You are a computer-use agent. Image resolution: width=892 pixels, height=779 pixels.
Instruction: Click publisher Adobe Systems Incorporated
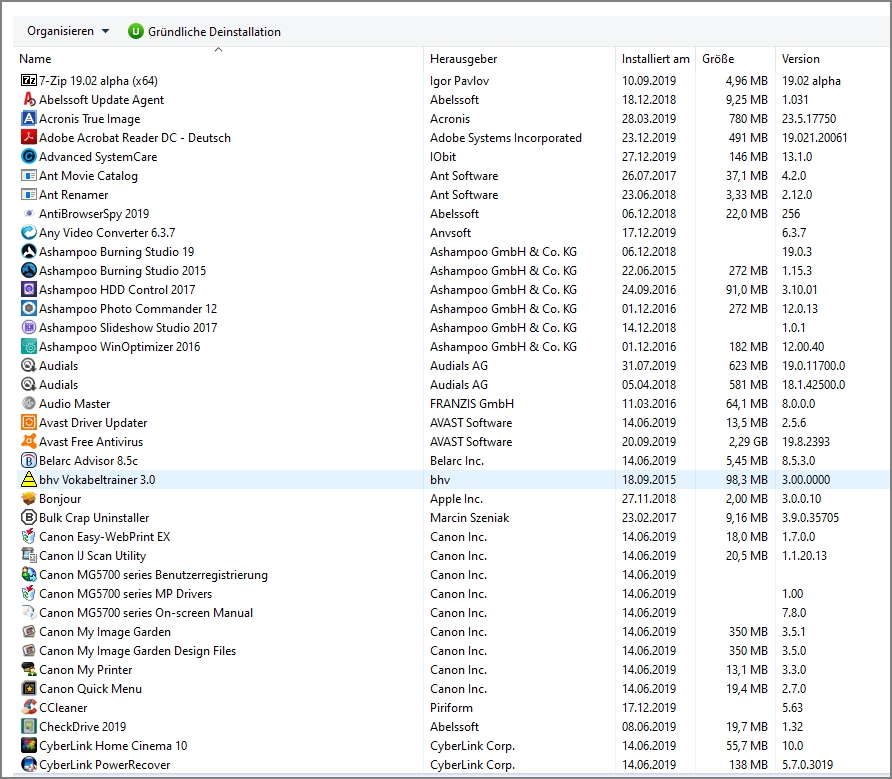pyautogui.click(x=506, y=138)
